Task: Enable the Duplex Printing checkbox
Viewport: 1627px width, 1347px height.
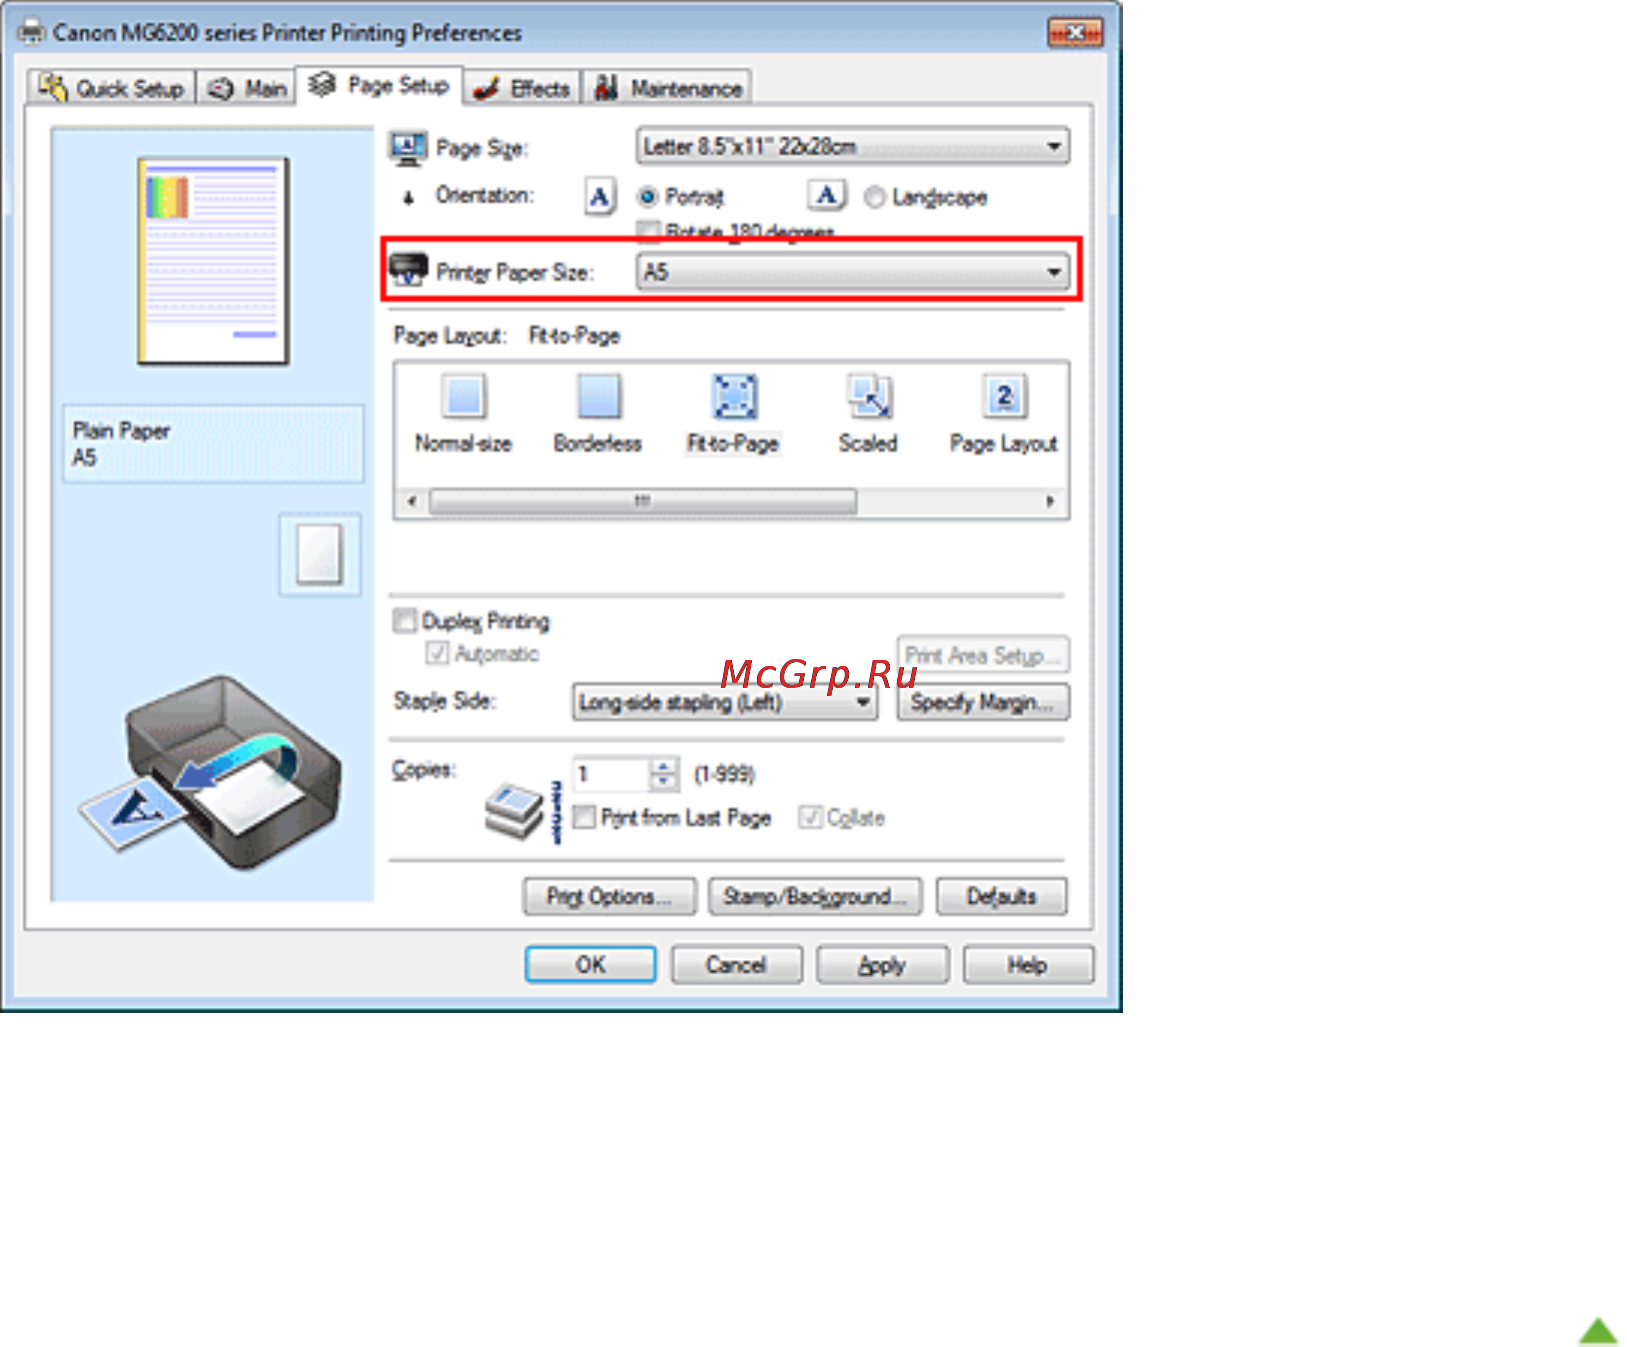Action: (x=404, y=621)
